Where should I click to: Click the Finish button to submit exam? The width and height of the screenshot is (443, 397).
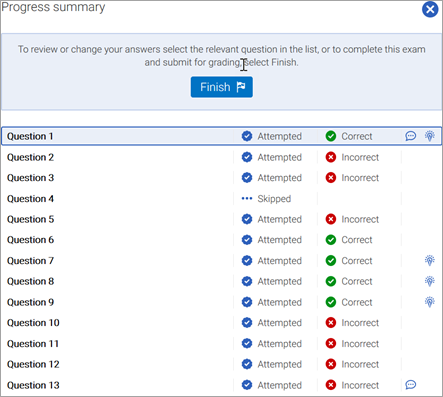click(x=222, y=87)
